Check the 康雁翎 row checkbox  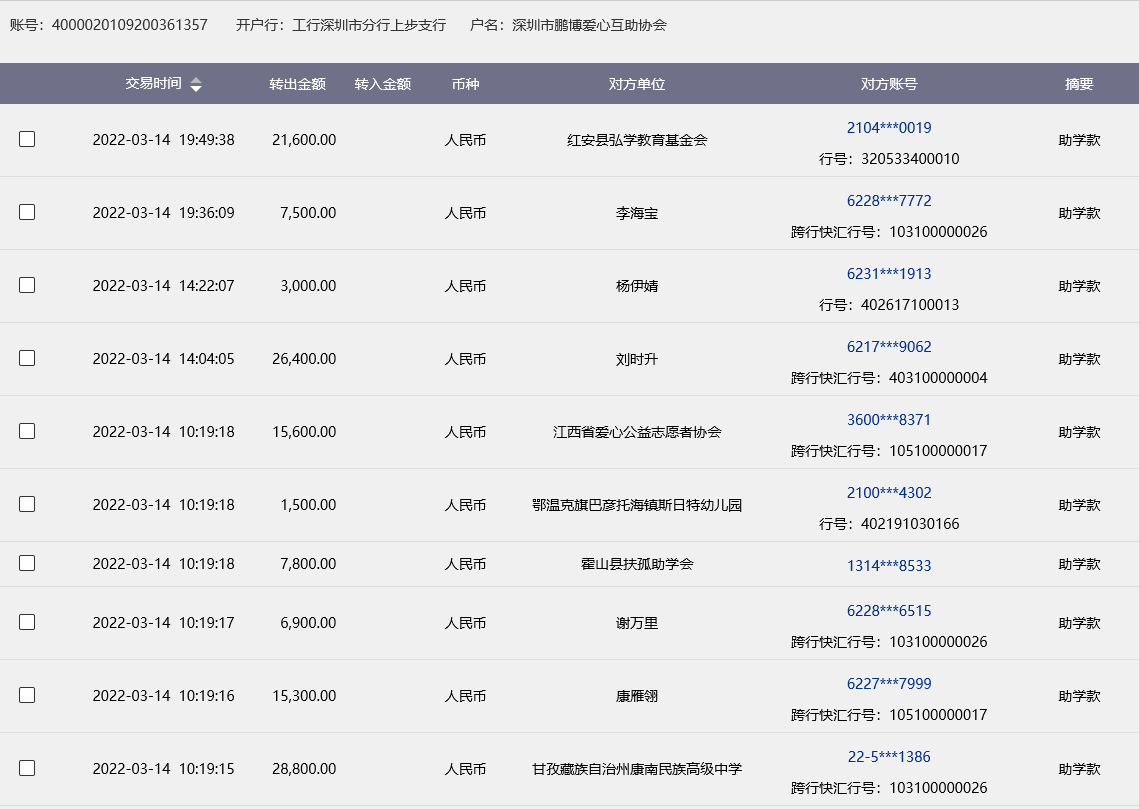coord(27,695)
